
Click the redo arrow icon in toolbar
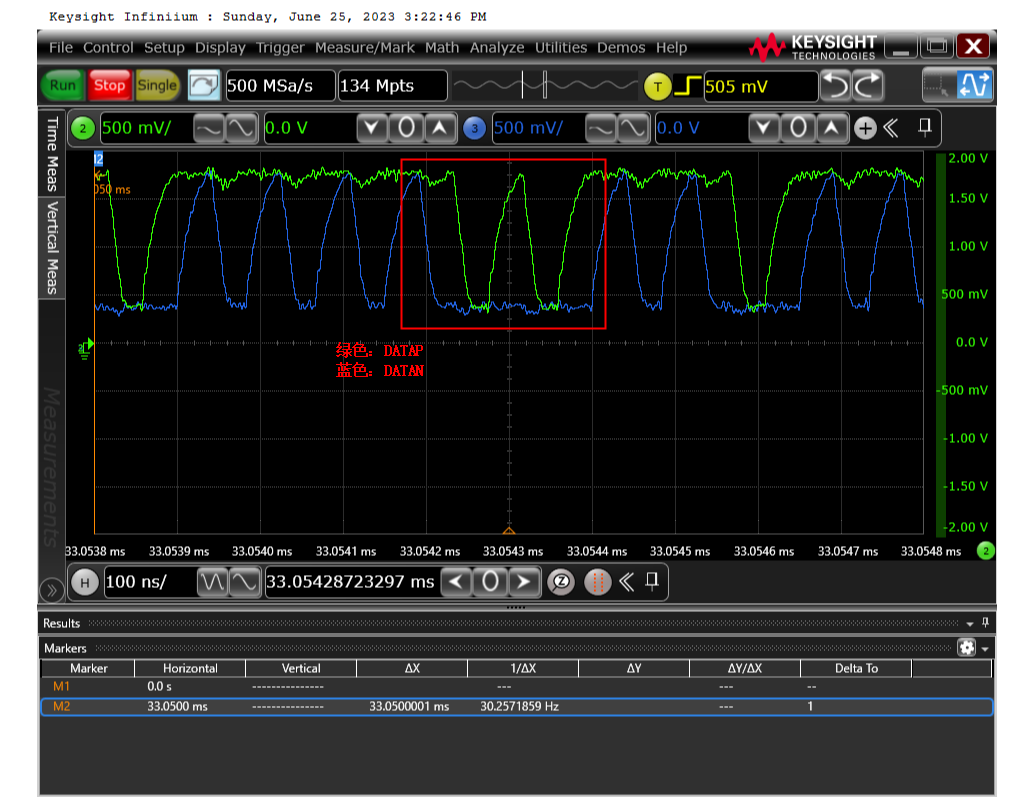(x=868, y=86)
